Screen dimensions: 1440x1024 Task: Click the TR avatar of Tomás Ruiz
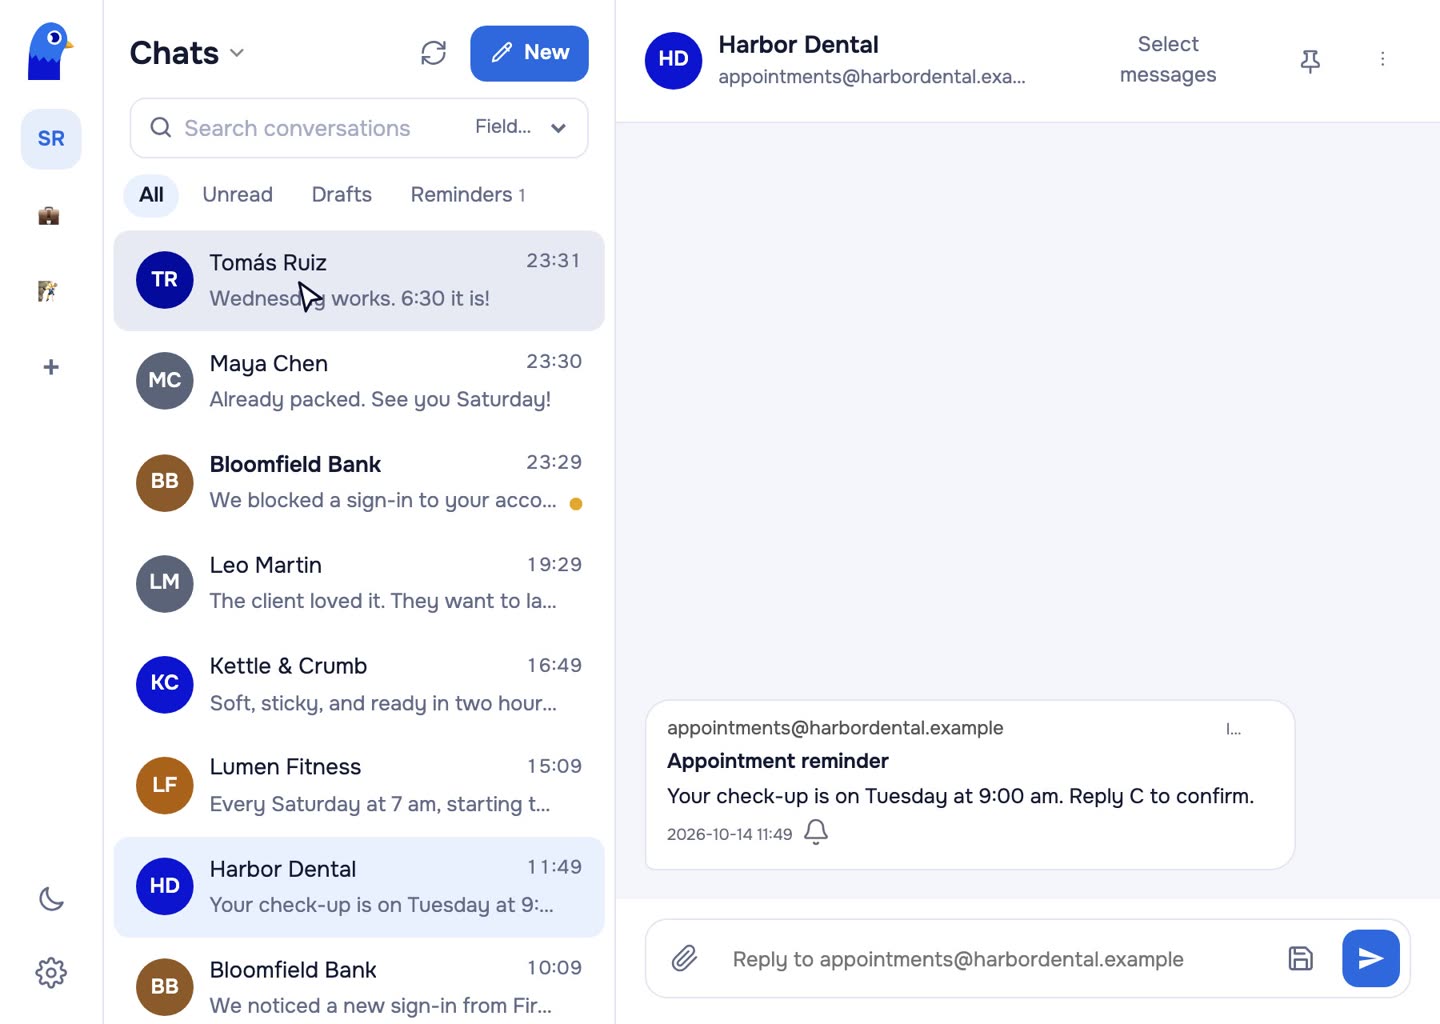click(164, 280)
